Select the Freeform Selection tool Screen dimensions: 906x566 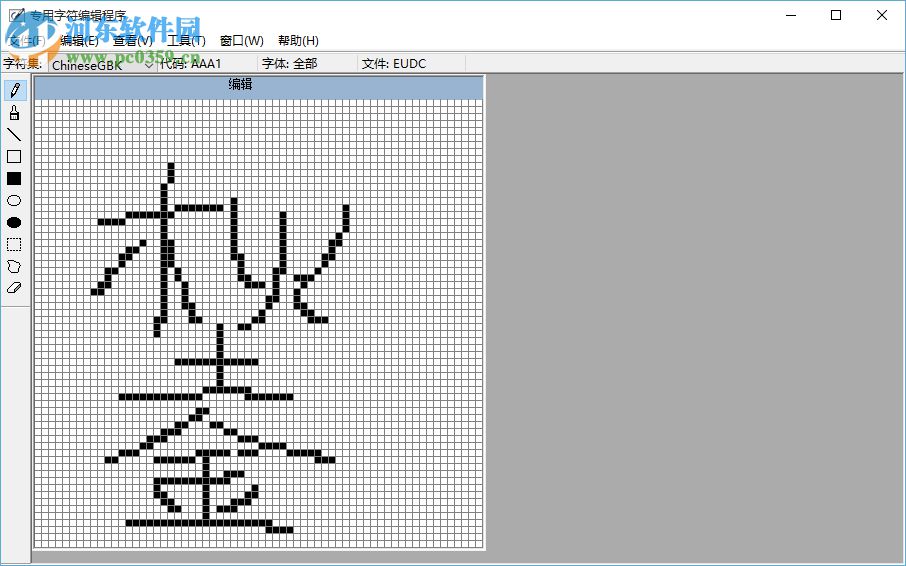point(14,266)
